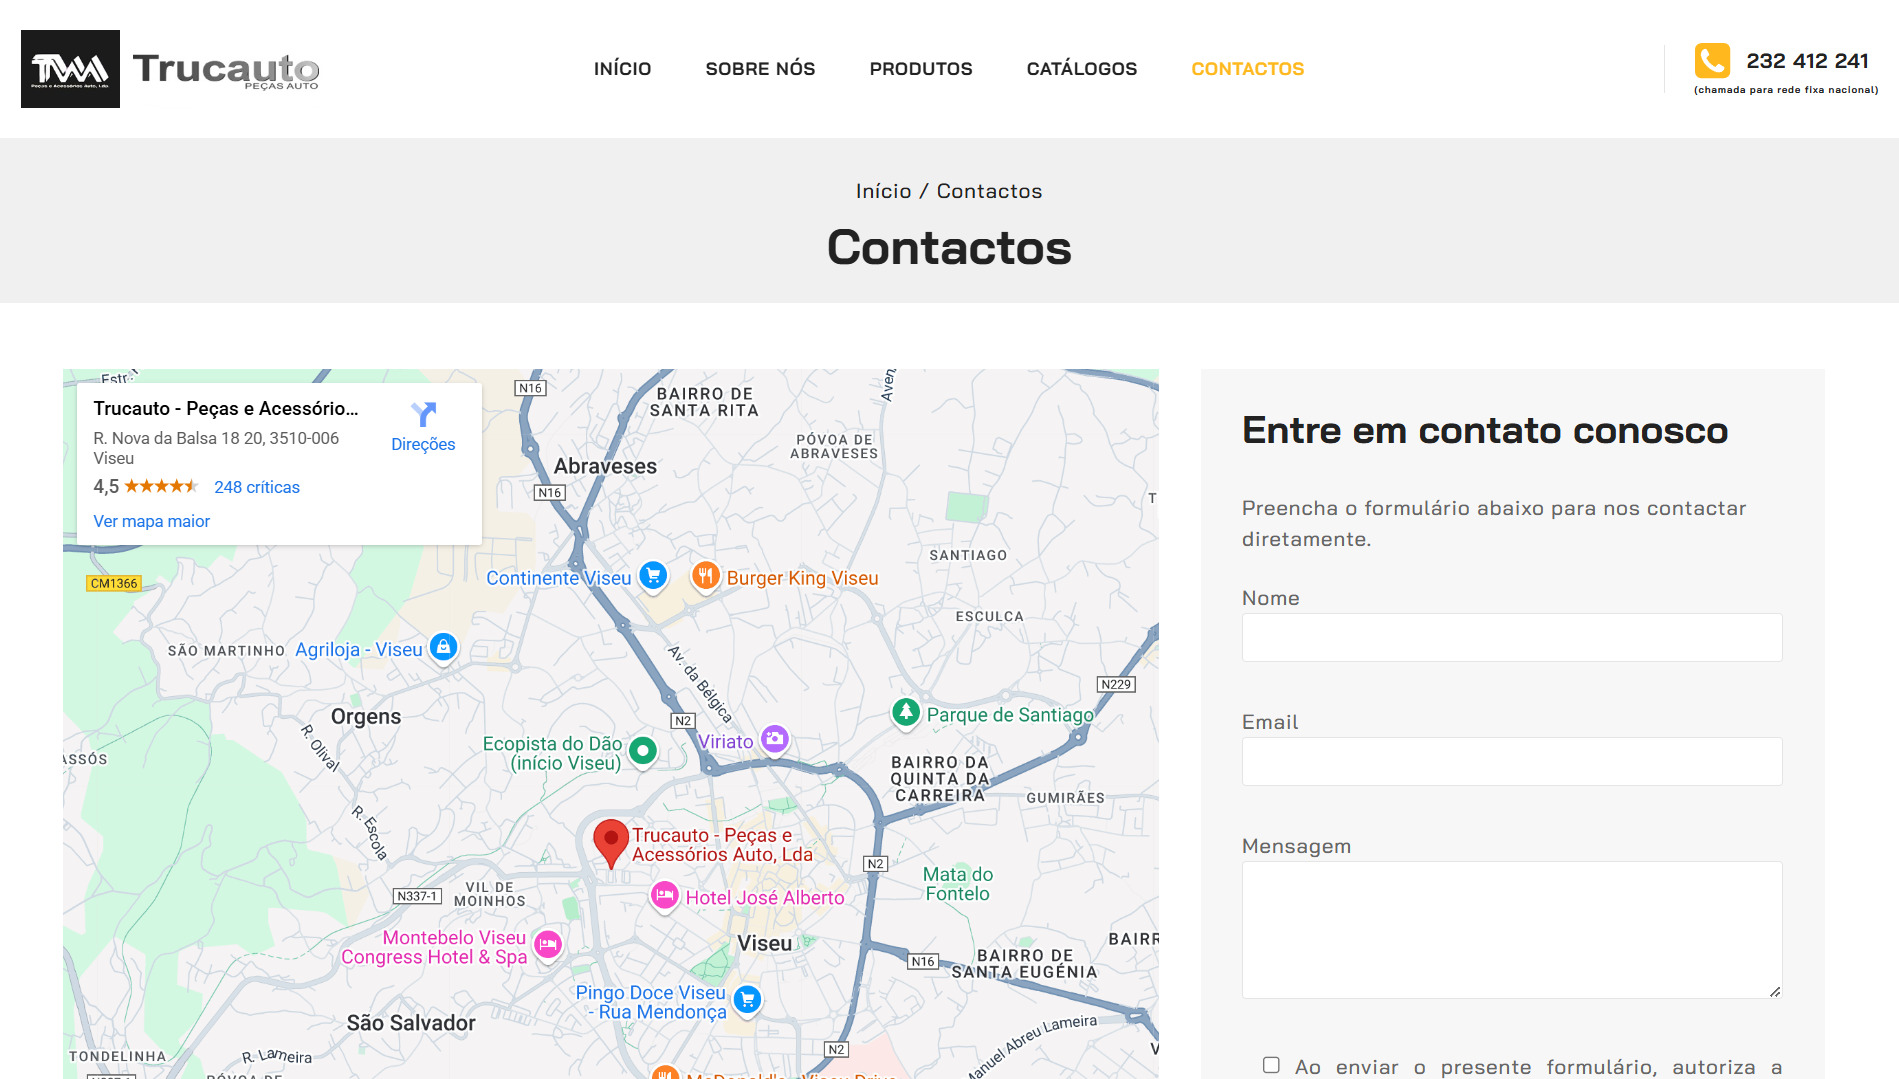Screen dimensions: 1899x1079
Task: Focus the Nome input field
Action: [x=1511, y=638]
